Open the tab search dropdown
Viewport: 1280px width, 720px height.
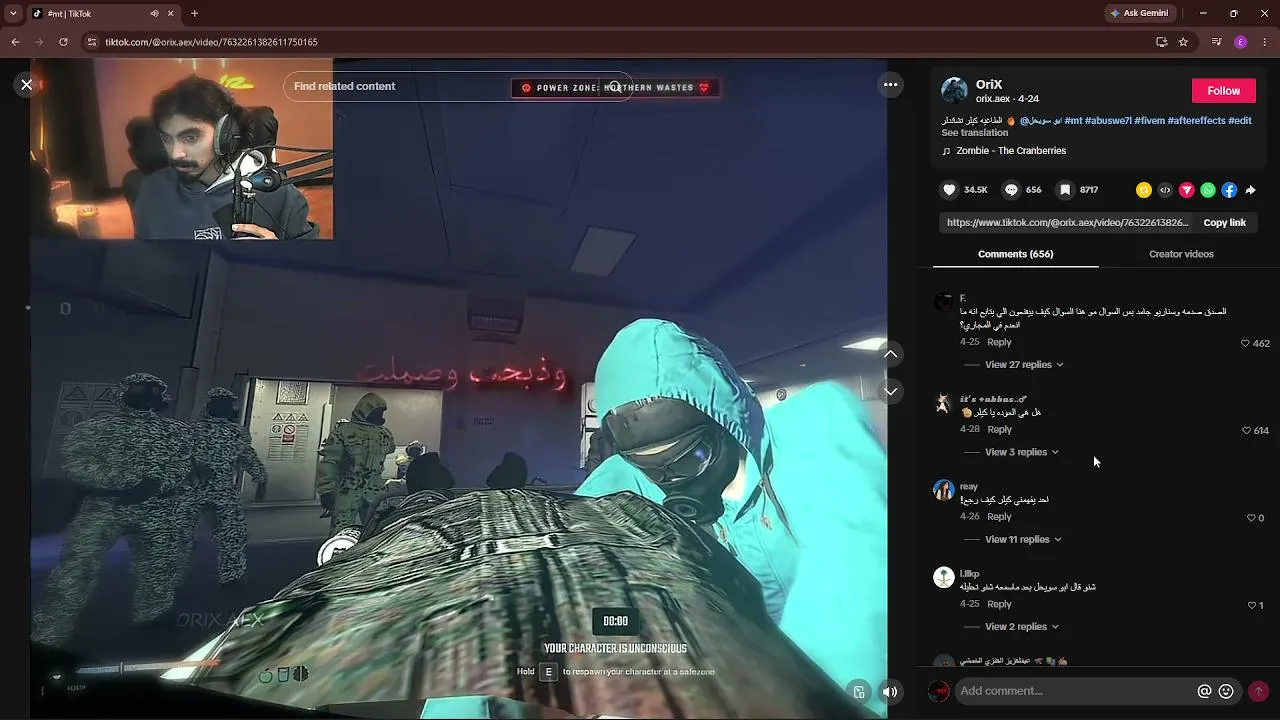13,14
